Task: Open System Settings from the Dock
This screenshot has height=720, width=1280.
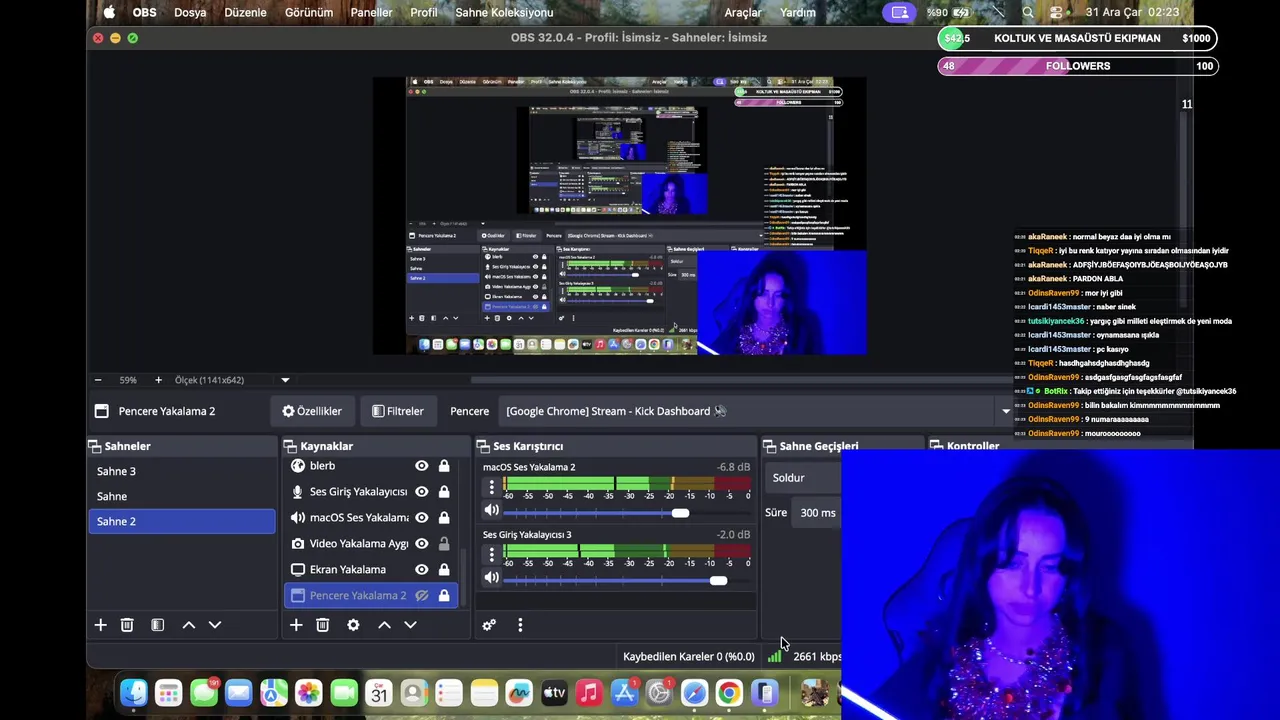Action: click(659, 692)
